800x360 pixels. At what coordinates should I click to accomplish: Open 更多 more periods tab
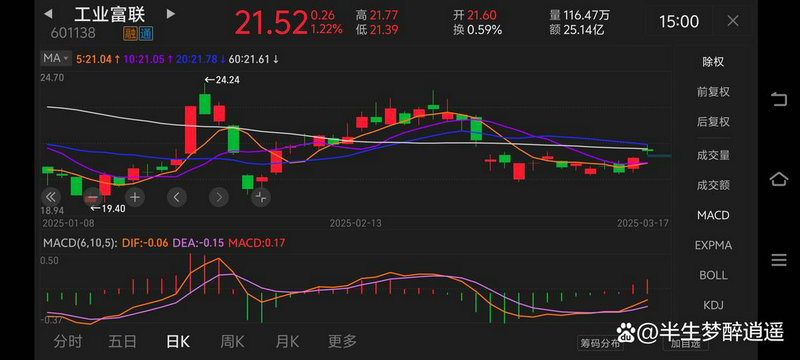point(342,342)
